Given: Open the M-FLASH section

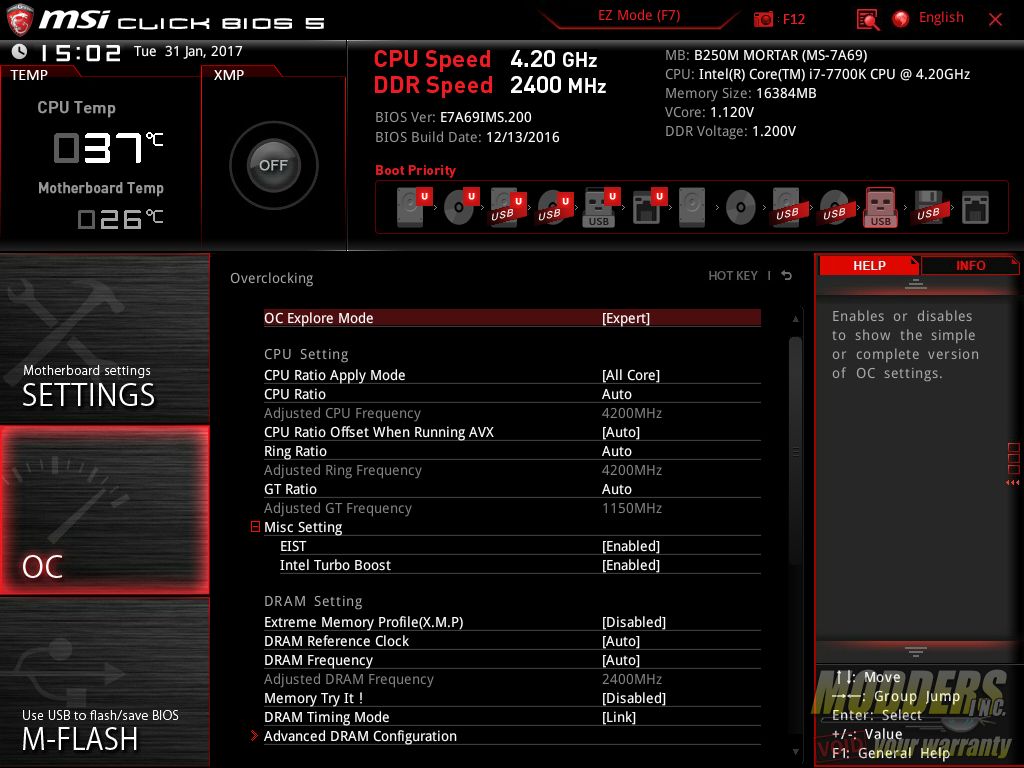Looking at the screenshot, I should 104,682.
